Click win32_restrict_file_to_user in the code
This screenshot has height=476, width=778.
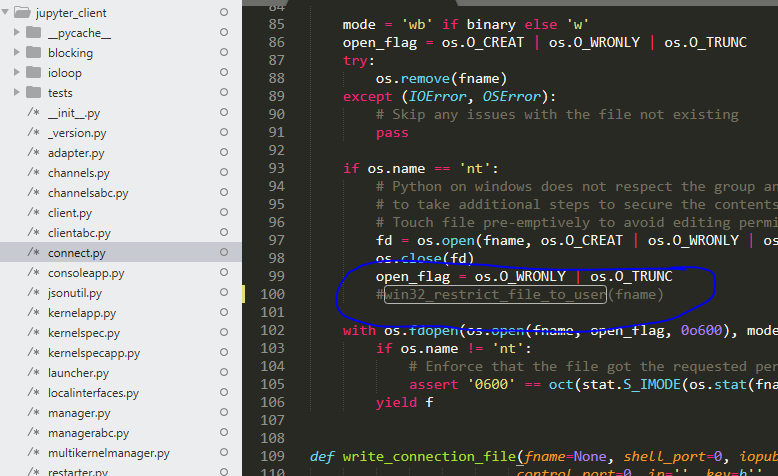[495, 295]
